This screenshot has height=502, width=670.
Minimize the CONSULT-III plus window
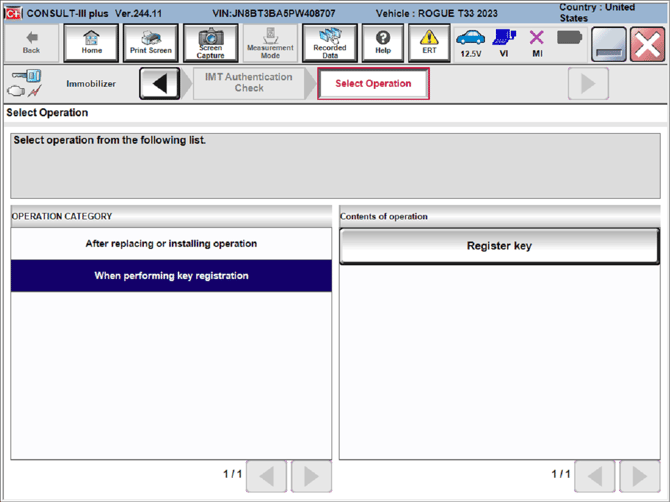point(609,44)
